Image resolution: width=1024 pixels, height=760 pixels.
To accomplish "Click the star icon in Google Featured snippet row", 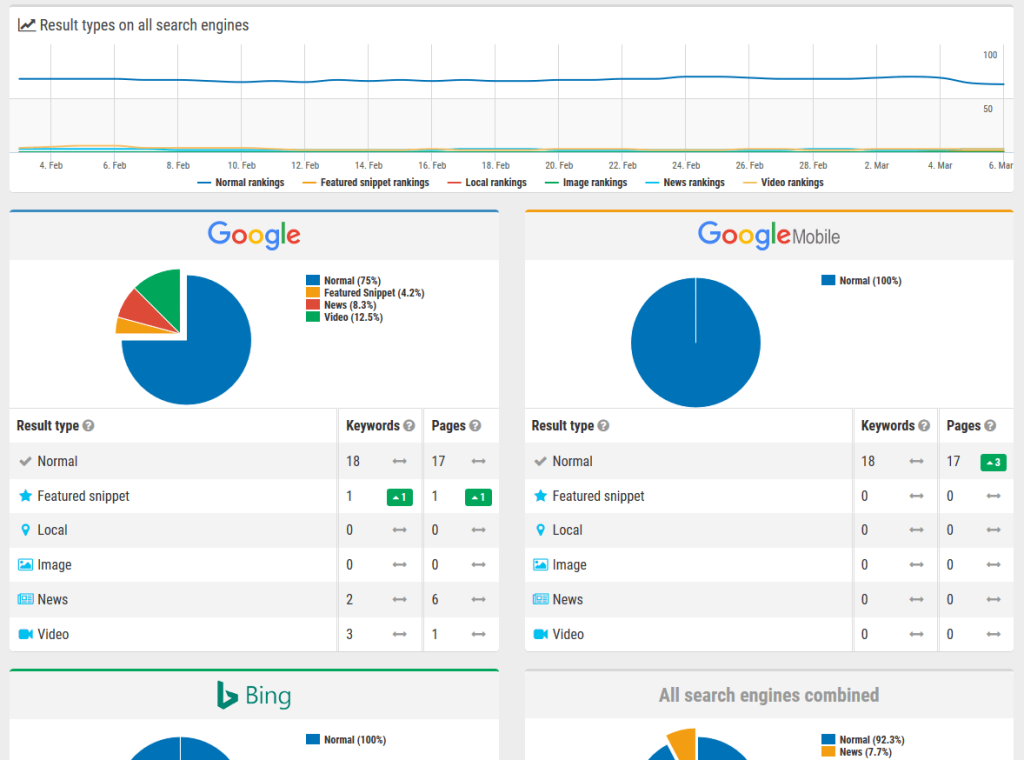I will [x=25, y=496].
